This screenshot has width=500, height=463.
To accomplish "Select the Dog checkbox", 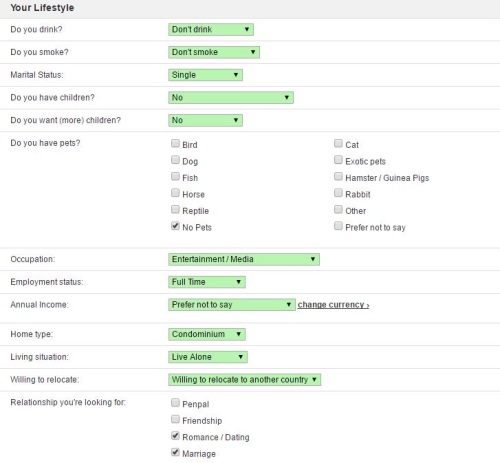I will pos(175,160).
